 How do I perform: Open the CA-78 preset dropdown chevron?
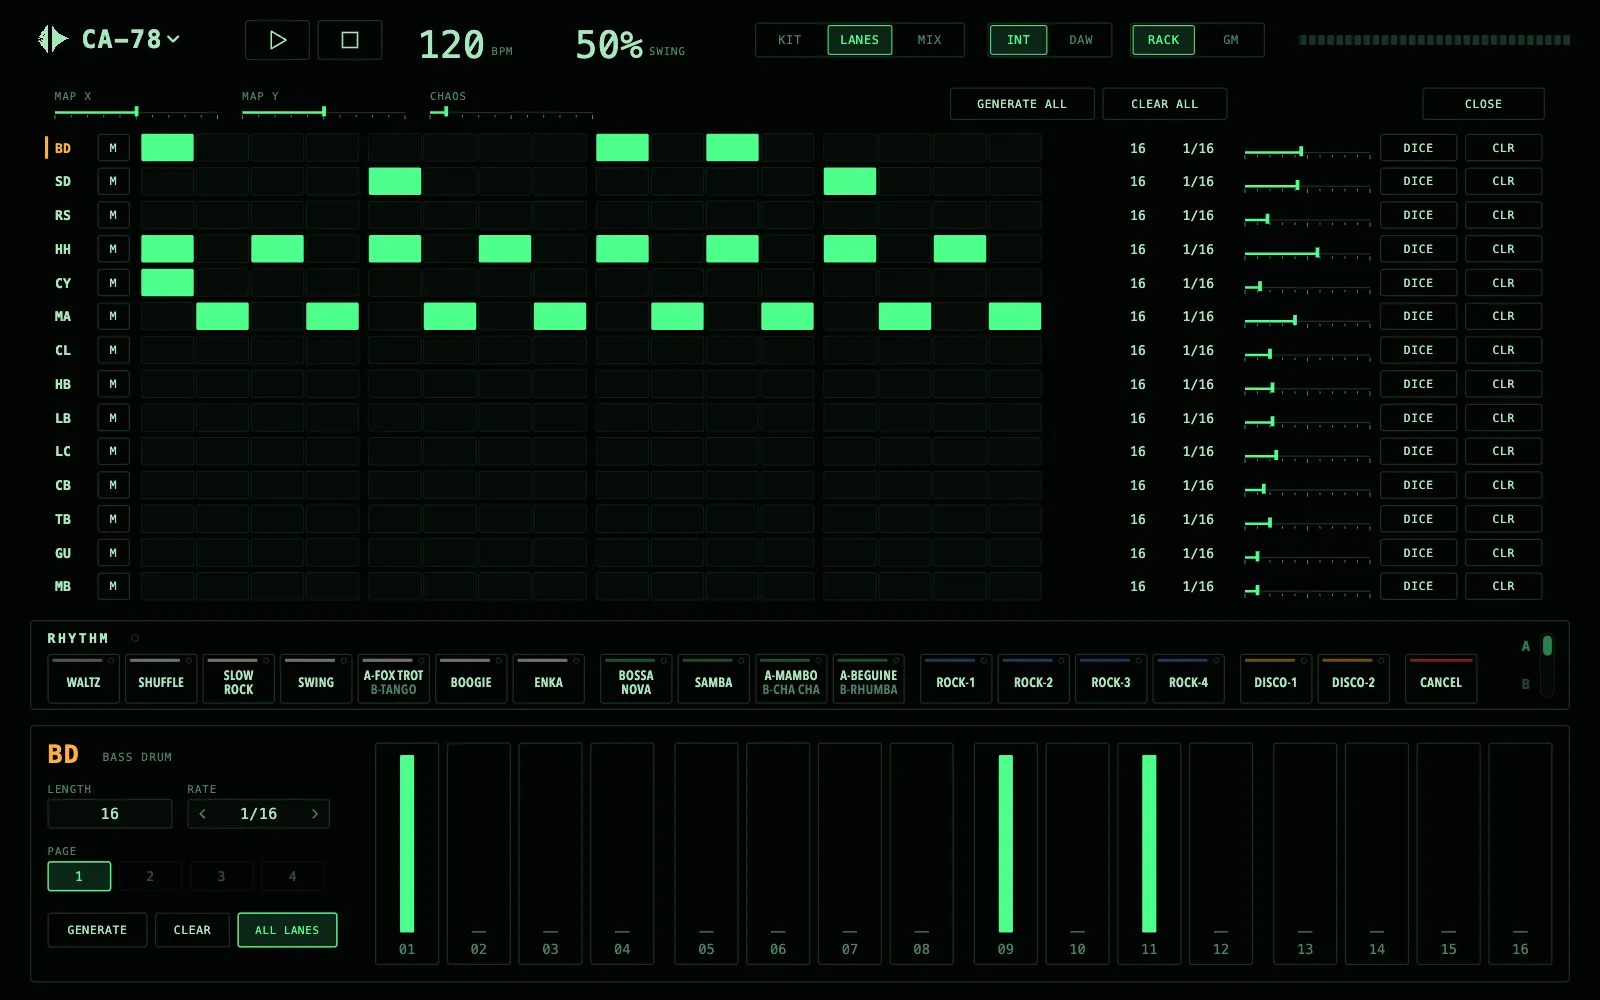click(174, 39)
